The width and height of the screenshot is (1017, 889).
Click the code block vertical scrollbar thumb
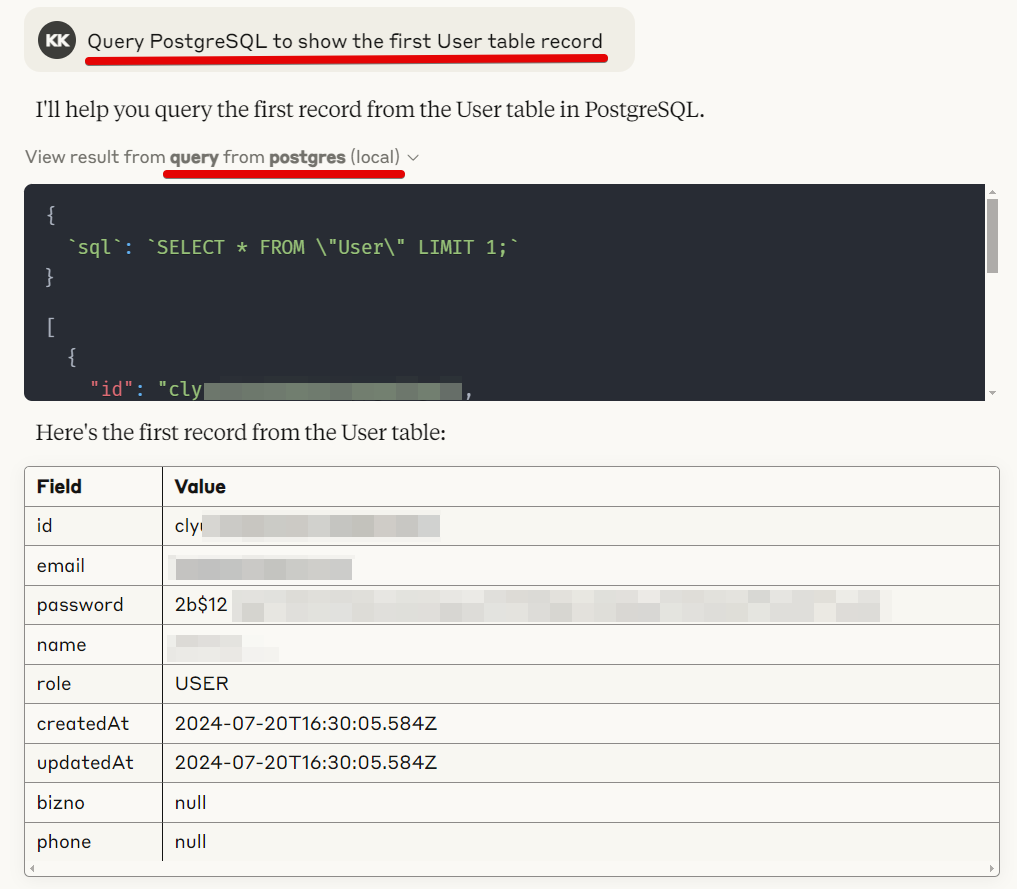(x=992, y=236)
